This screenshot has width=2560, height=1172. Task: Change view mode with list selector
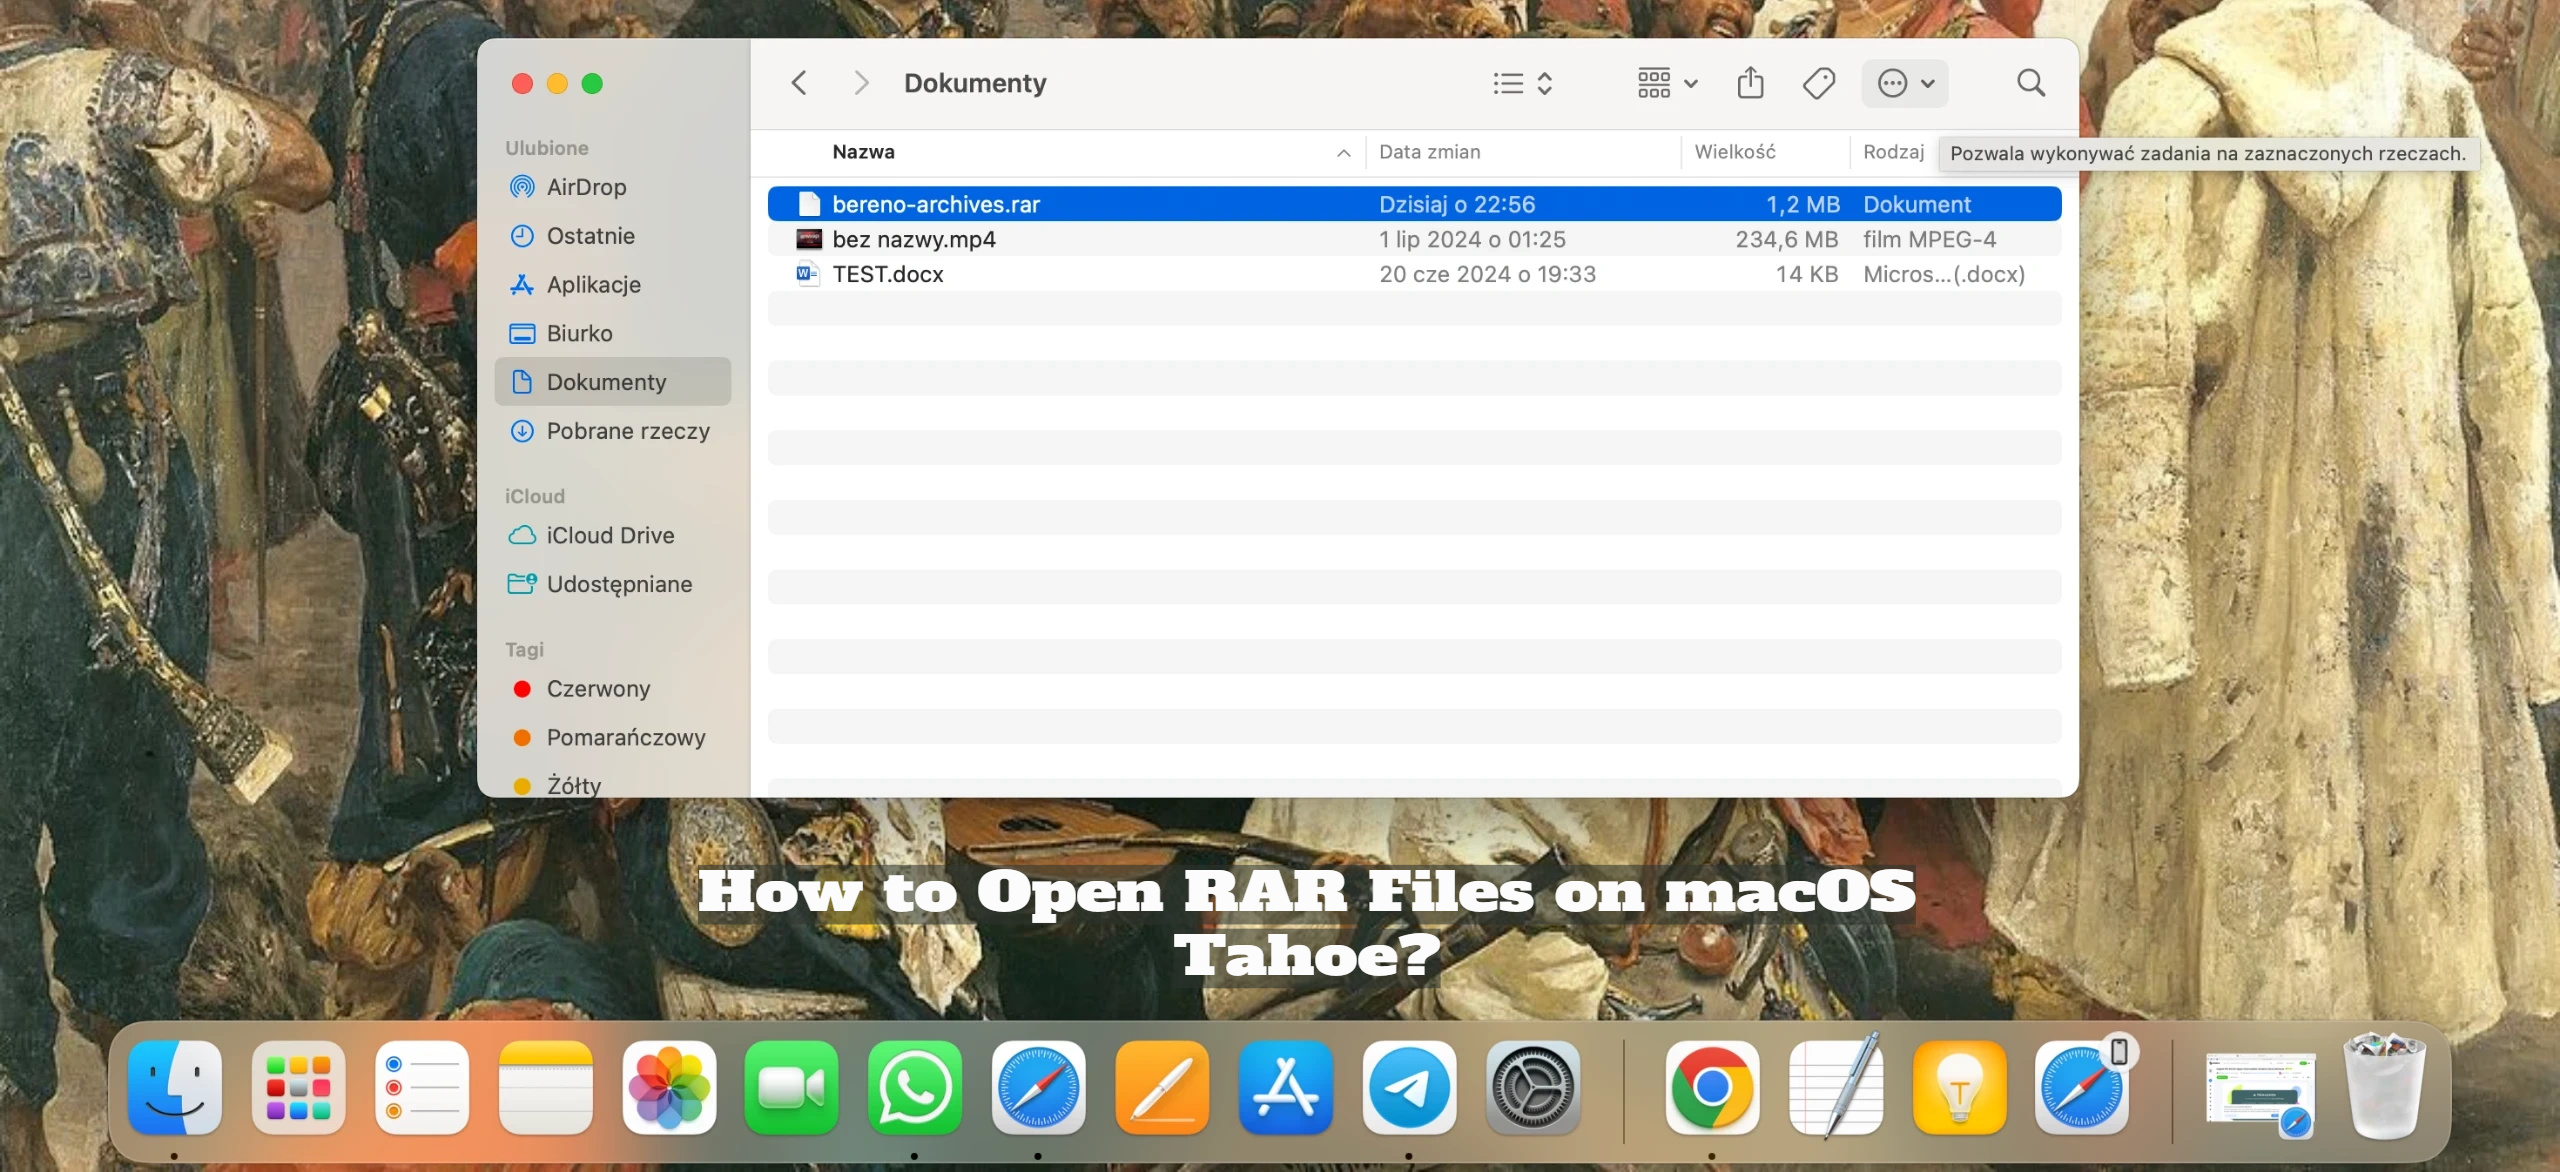coord(1522,83)
